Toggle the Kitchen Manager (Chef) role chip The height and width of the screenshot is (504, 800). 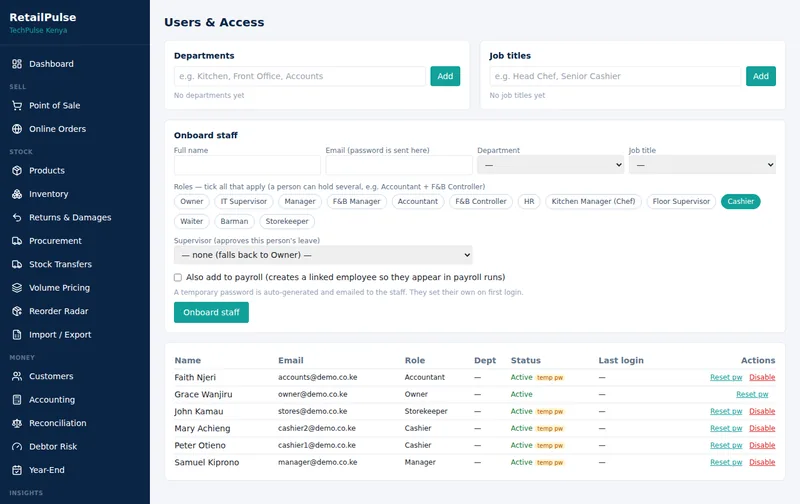click(x=593, y=201)
